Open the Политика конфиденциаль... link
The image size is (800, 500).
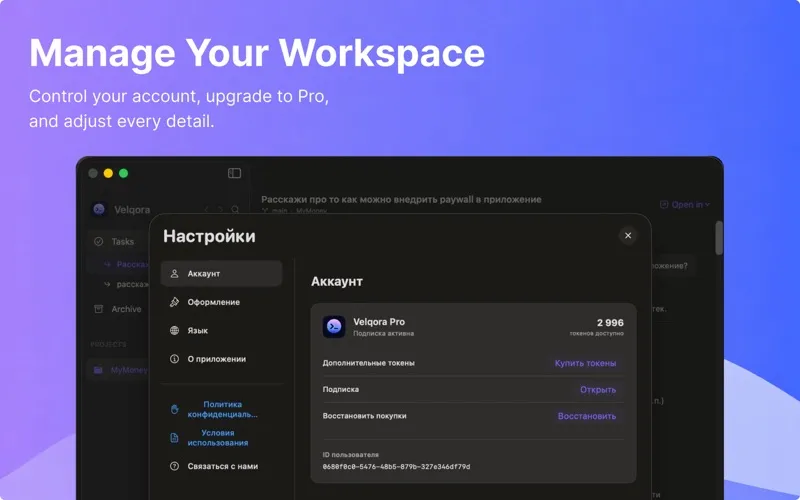click(x=222, y=409)
